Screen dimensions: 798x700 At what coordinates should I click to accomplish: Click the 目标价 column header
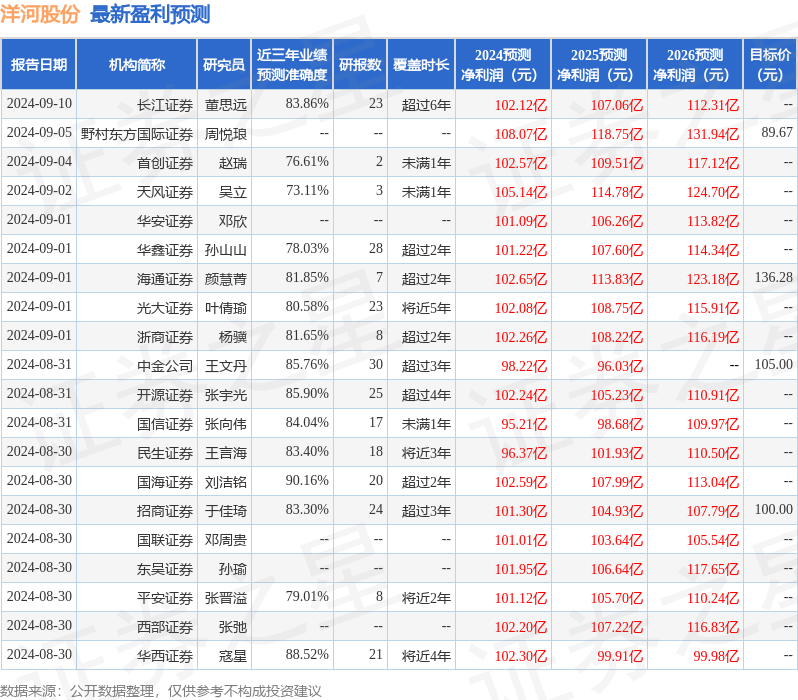tap(770, 65)
